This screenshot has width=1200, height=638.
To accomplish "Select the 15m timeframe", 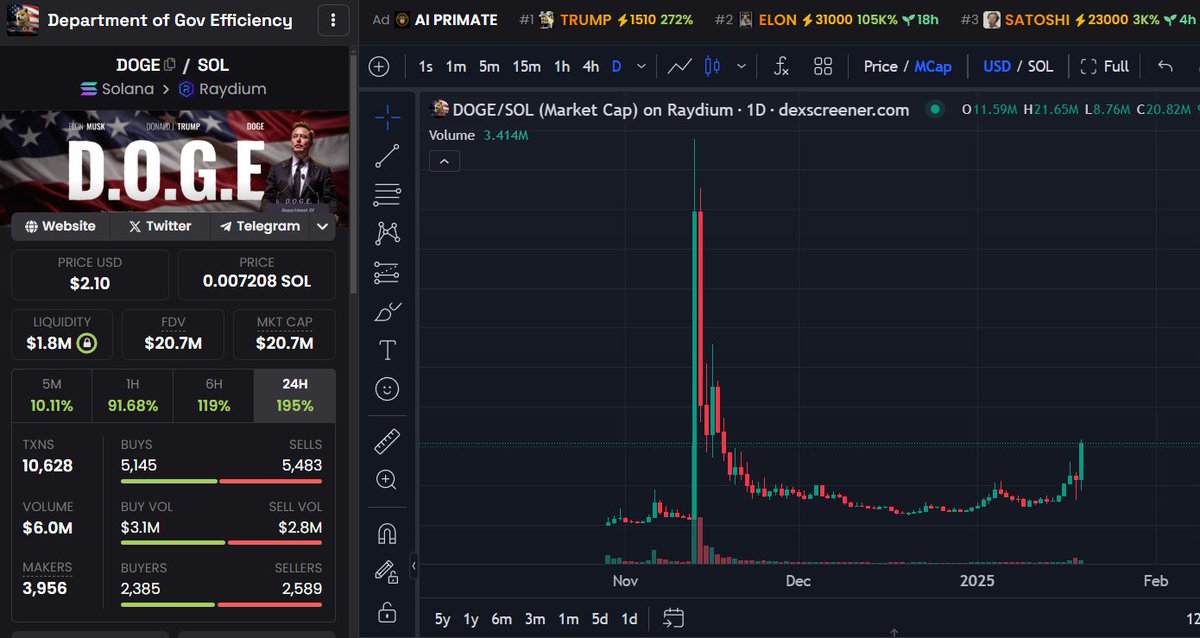I will point(526,66).
